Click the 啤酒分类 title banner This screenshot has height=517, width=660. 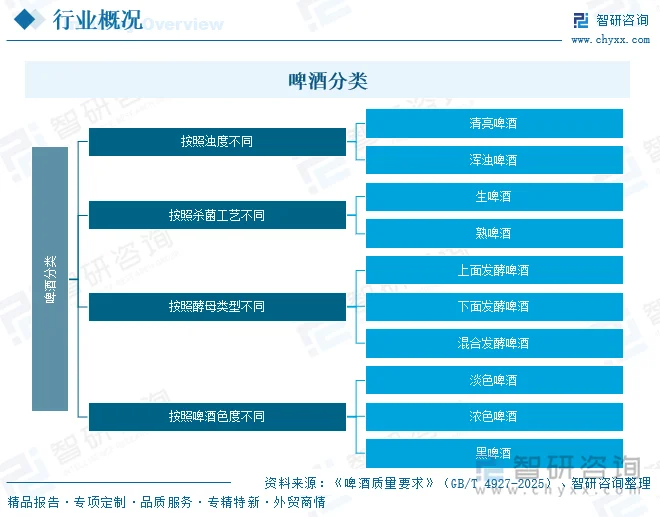(x=327, y=80)
